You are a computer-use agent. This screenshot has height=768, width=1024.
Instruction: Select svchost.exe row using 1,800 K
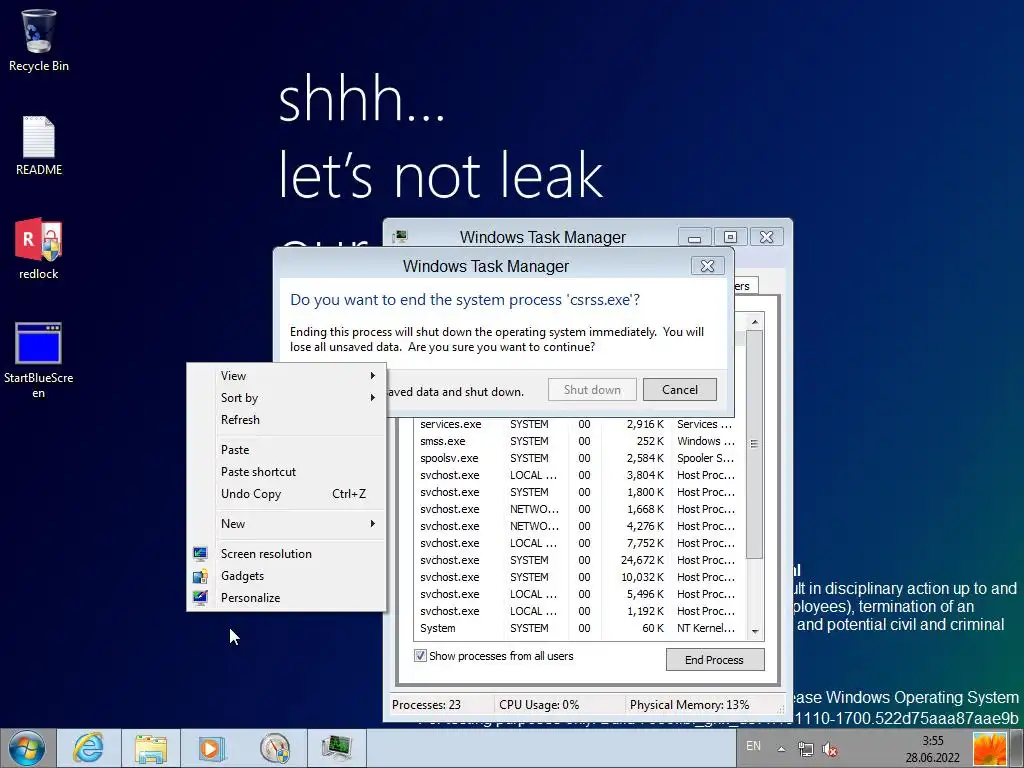pos(579,492)
